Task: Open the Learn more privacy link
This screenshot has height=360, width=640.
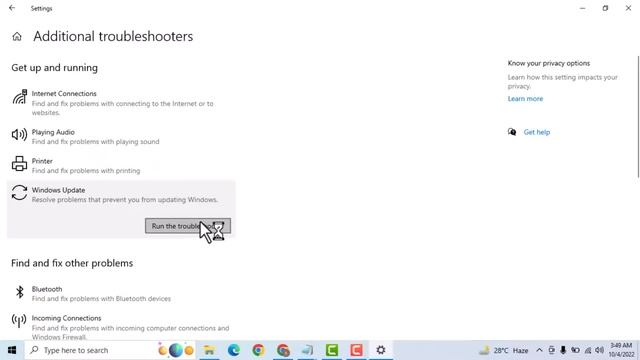Action: pos(525,99)
